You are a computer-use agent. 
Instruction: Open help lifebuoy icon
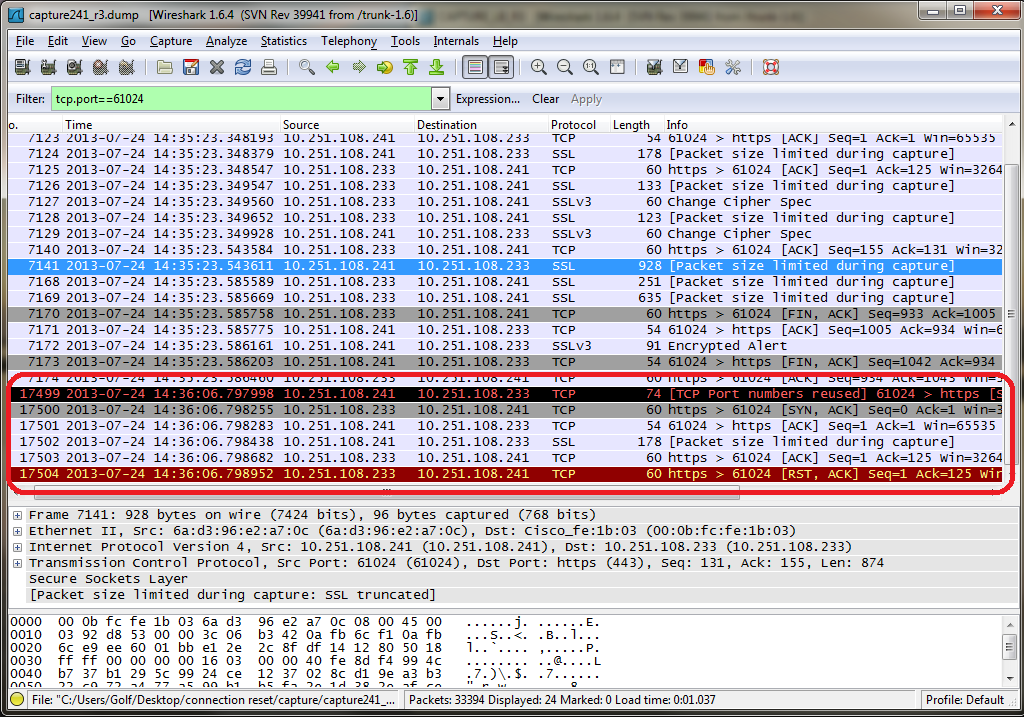click(x=771, y=67)
